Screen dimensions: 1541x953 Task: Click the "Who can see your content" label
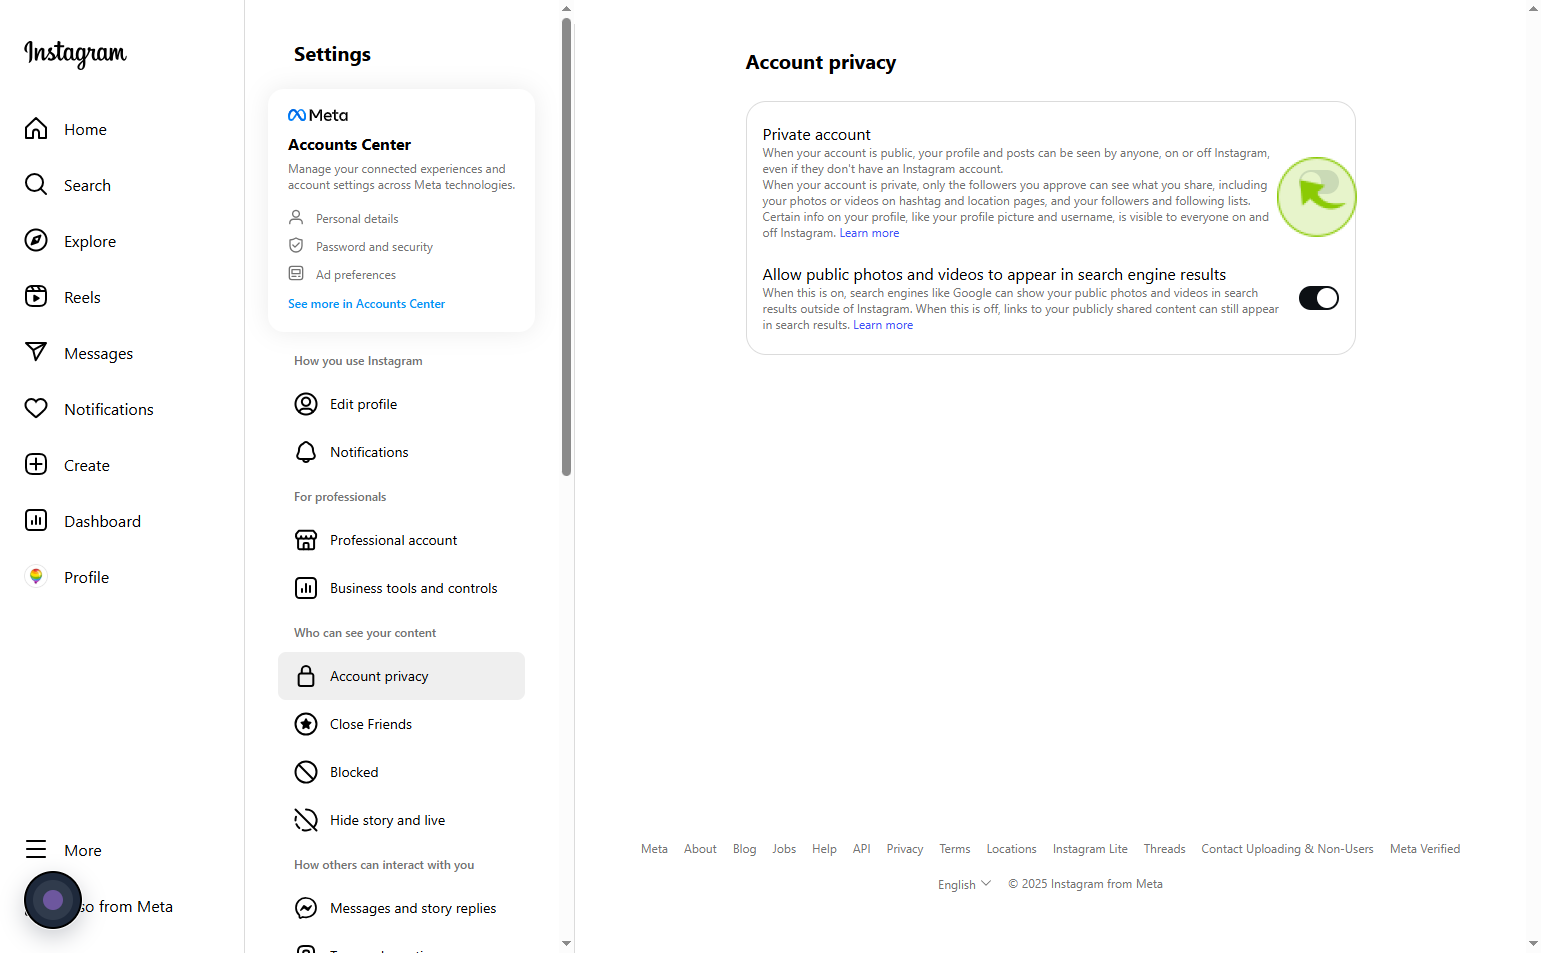365,633
